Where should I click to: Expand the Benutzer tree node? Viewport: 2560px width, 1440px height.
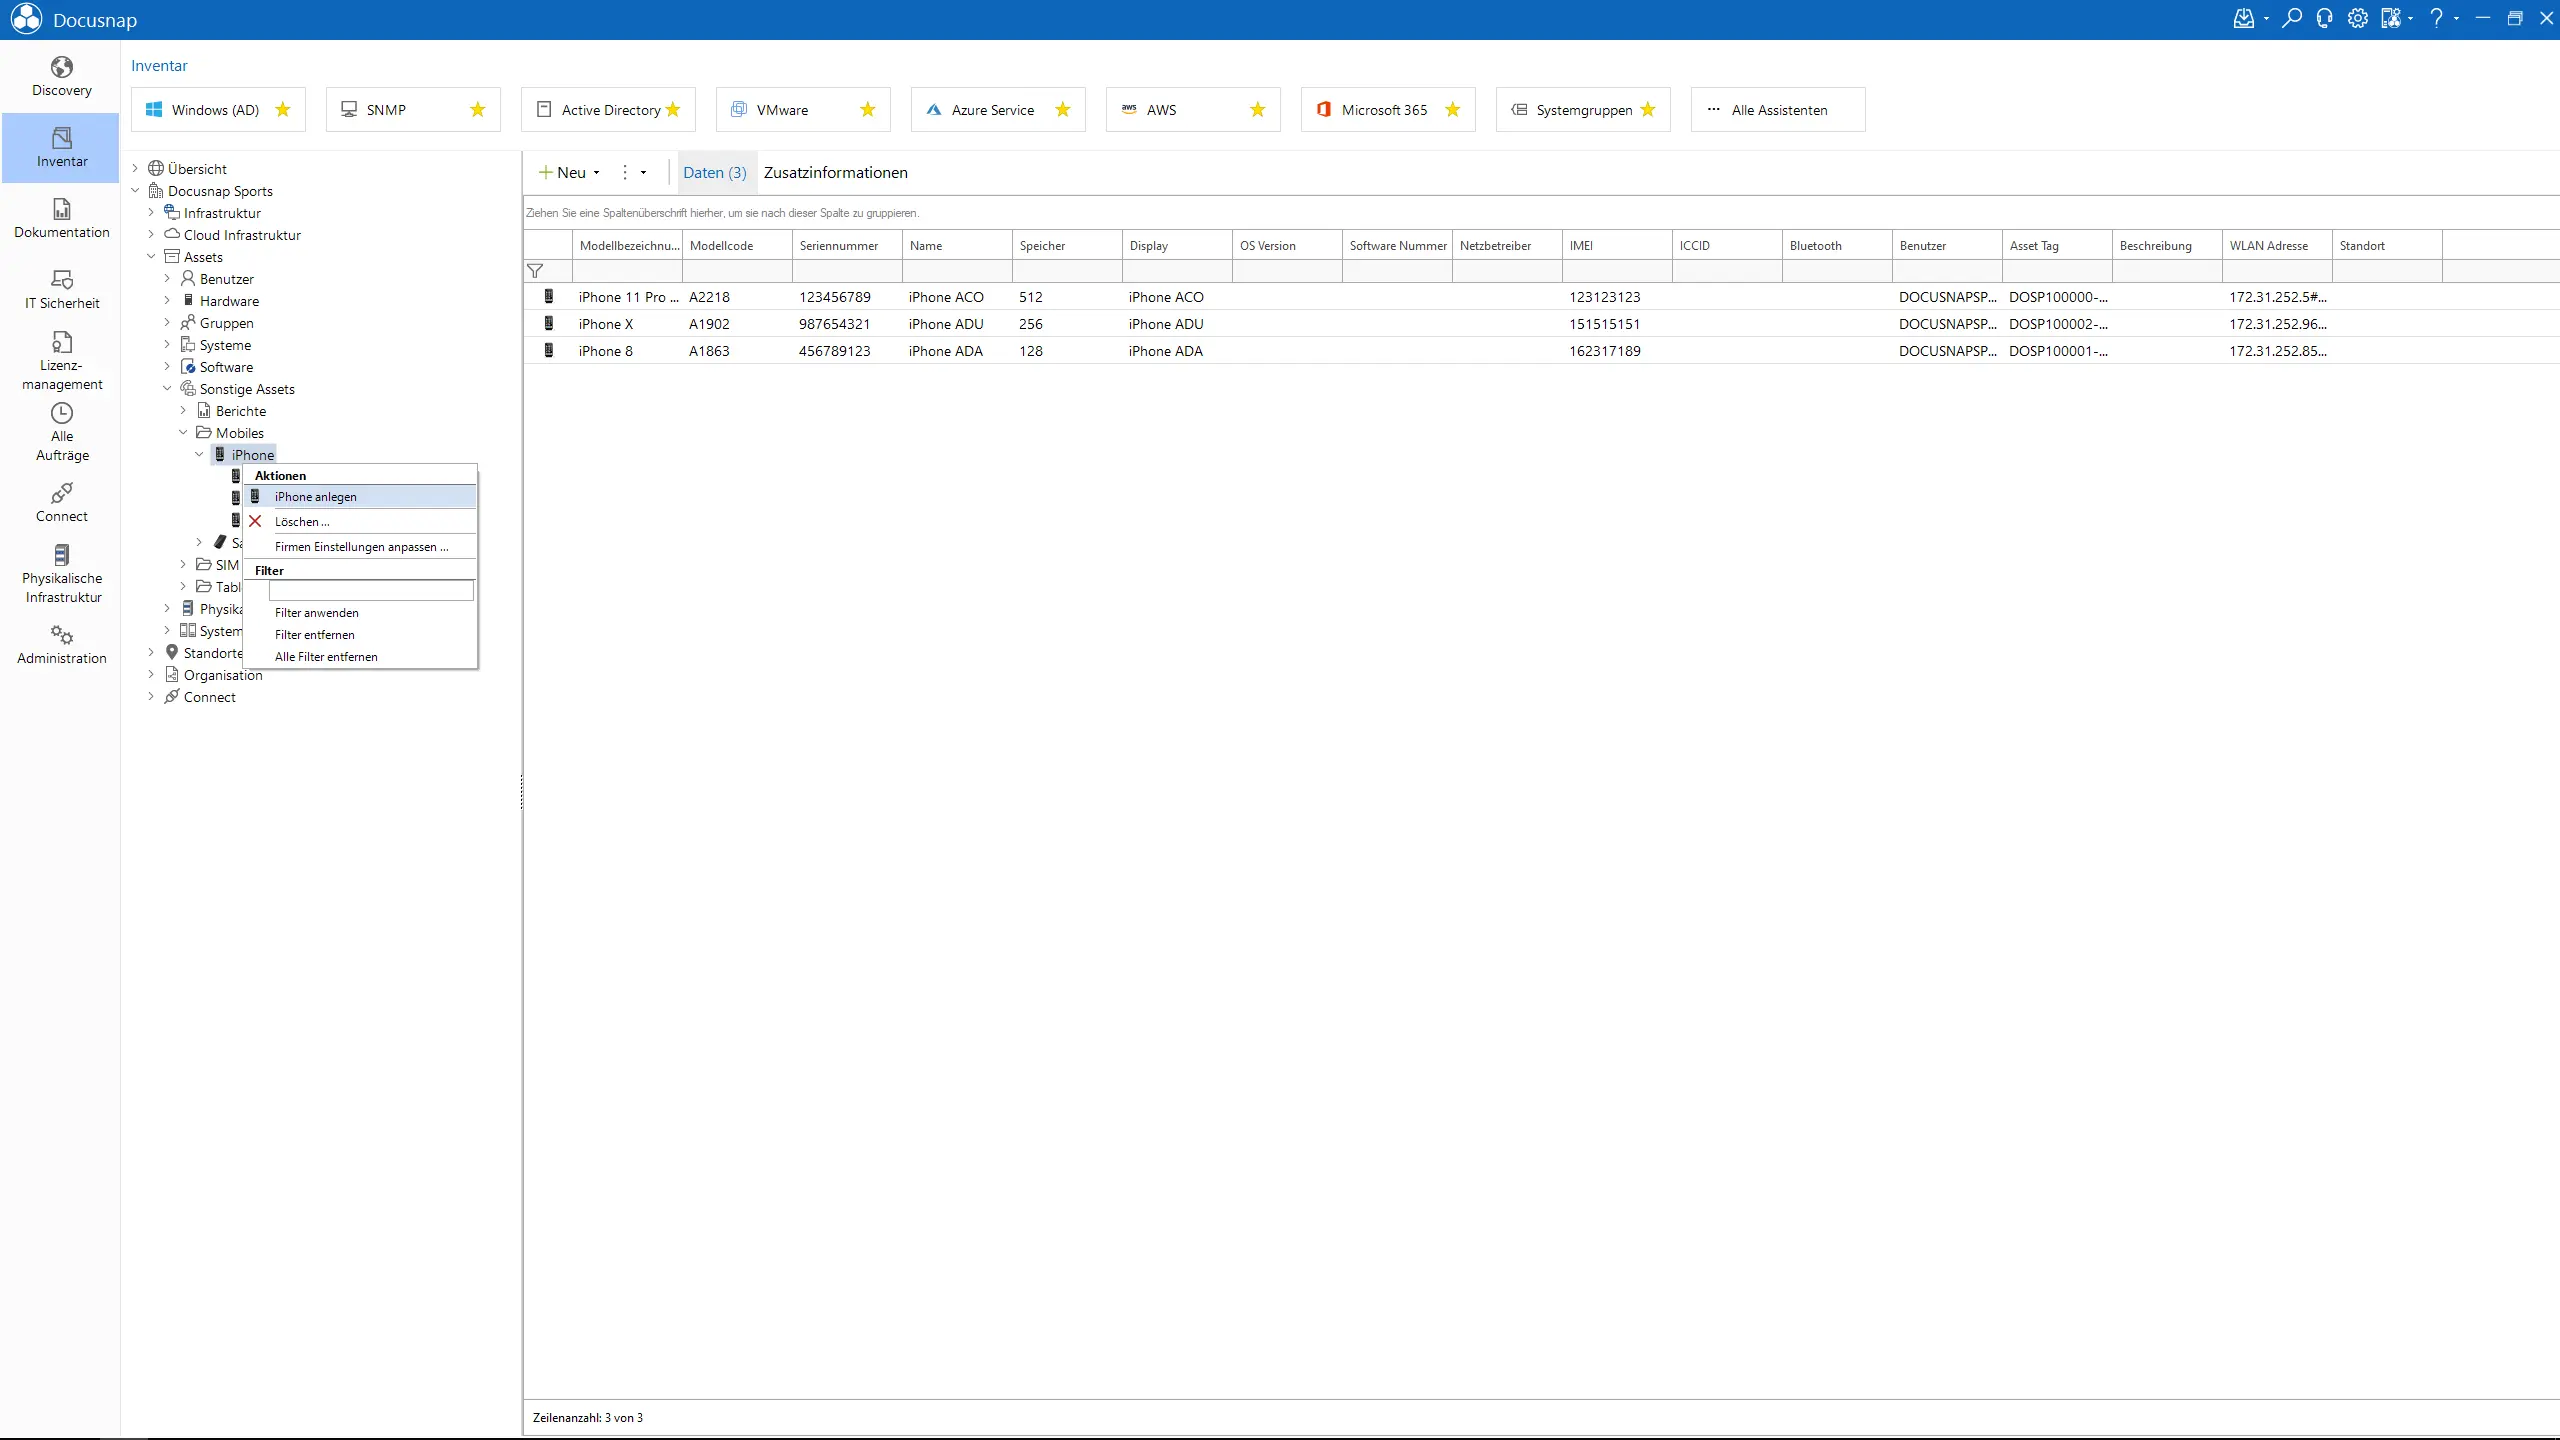168,279
